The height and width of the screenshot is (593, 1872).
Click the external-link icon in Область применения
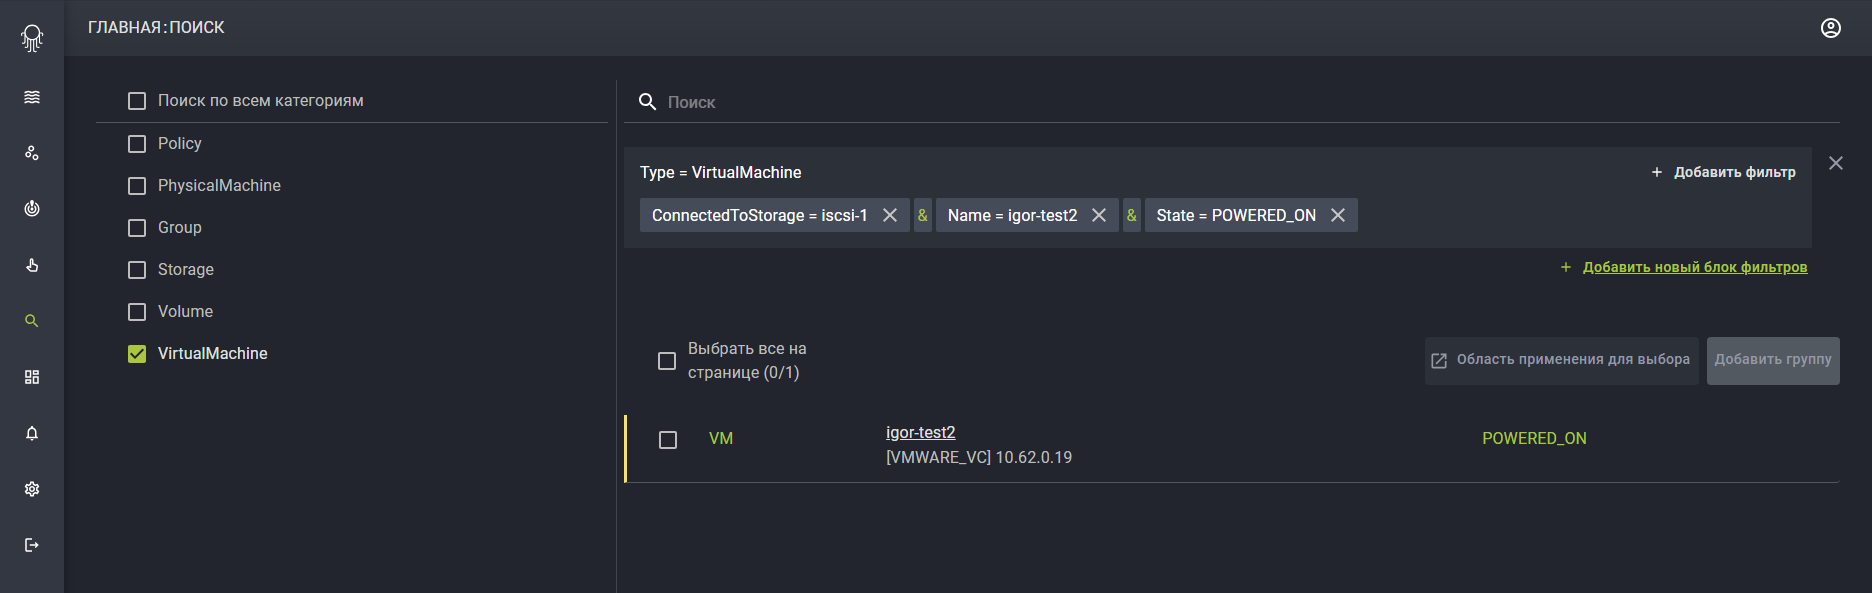[x=1439, y=361]
